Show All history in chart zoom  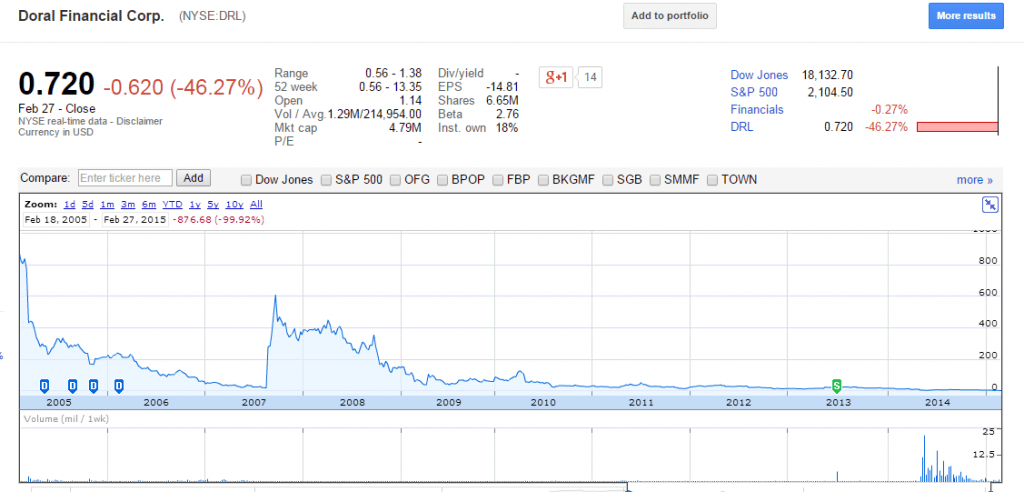[x=256, y=205]
